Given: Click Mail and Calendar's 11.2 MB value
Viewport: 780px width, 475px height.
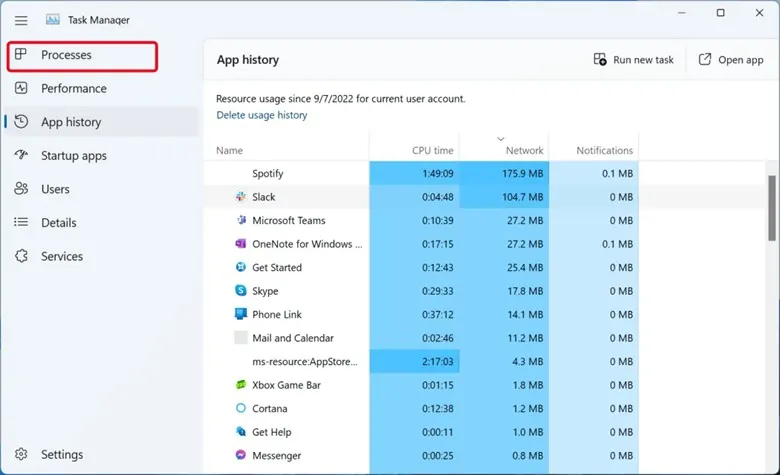Looking at the screenshot, I should pos(525,338).
